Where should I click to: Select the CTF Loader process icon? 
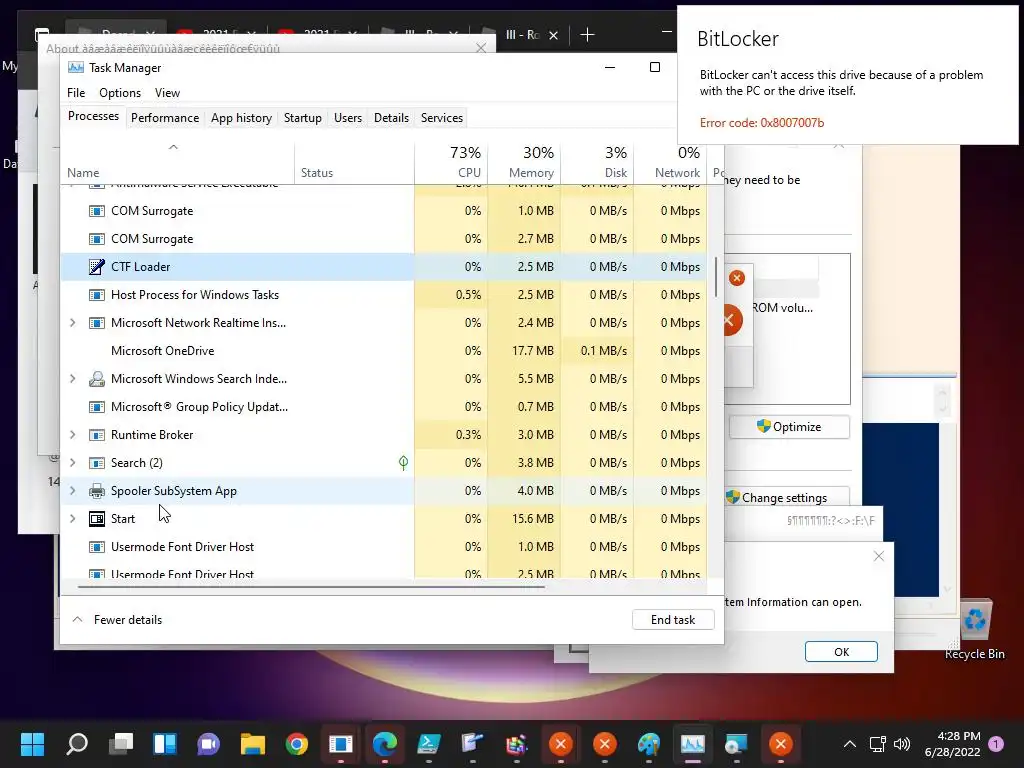97,266
